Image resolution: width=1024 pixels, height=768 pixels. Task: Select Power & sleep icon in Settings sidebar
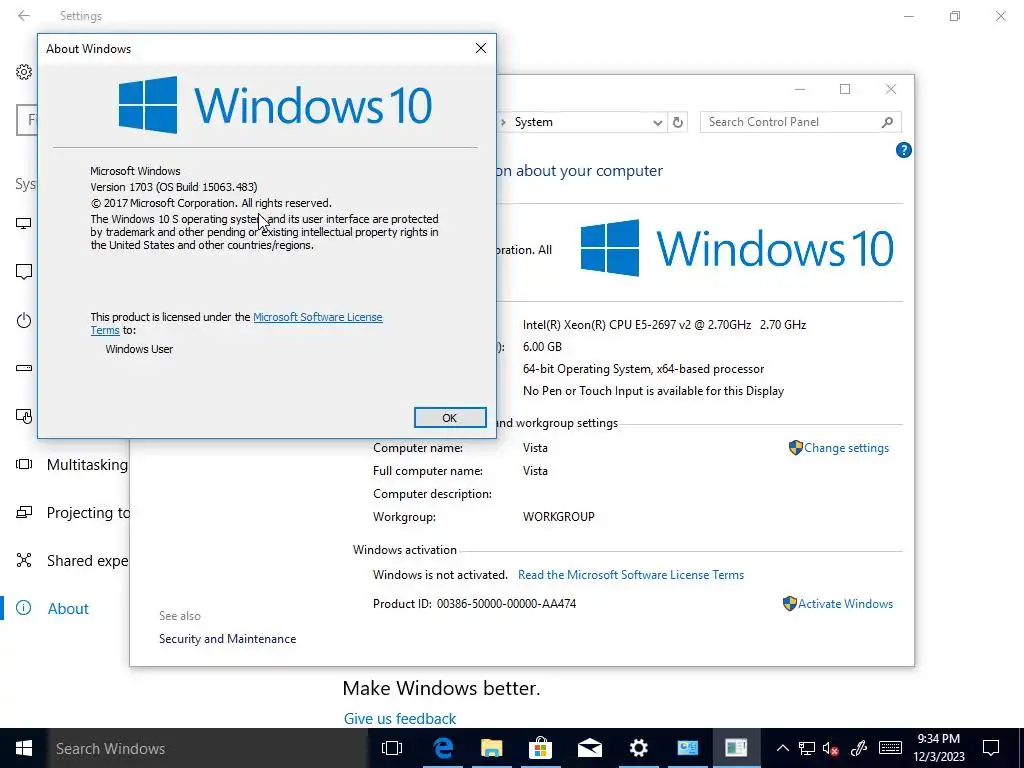tap(24, 320)
